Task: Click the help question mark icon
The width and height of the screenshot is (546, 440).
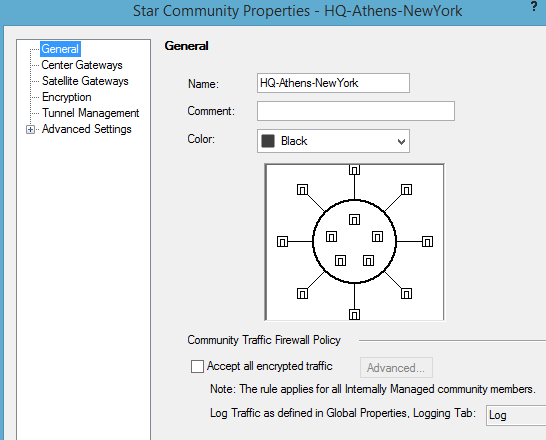Action: (534, 6)
